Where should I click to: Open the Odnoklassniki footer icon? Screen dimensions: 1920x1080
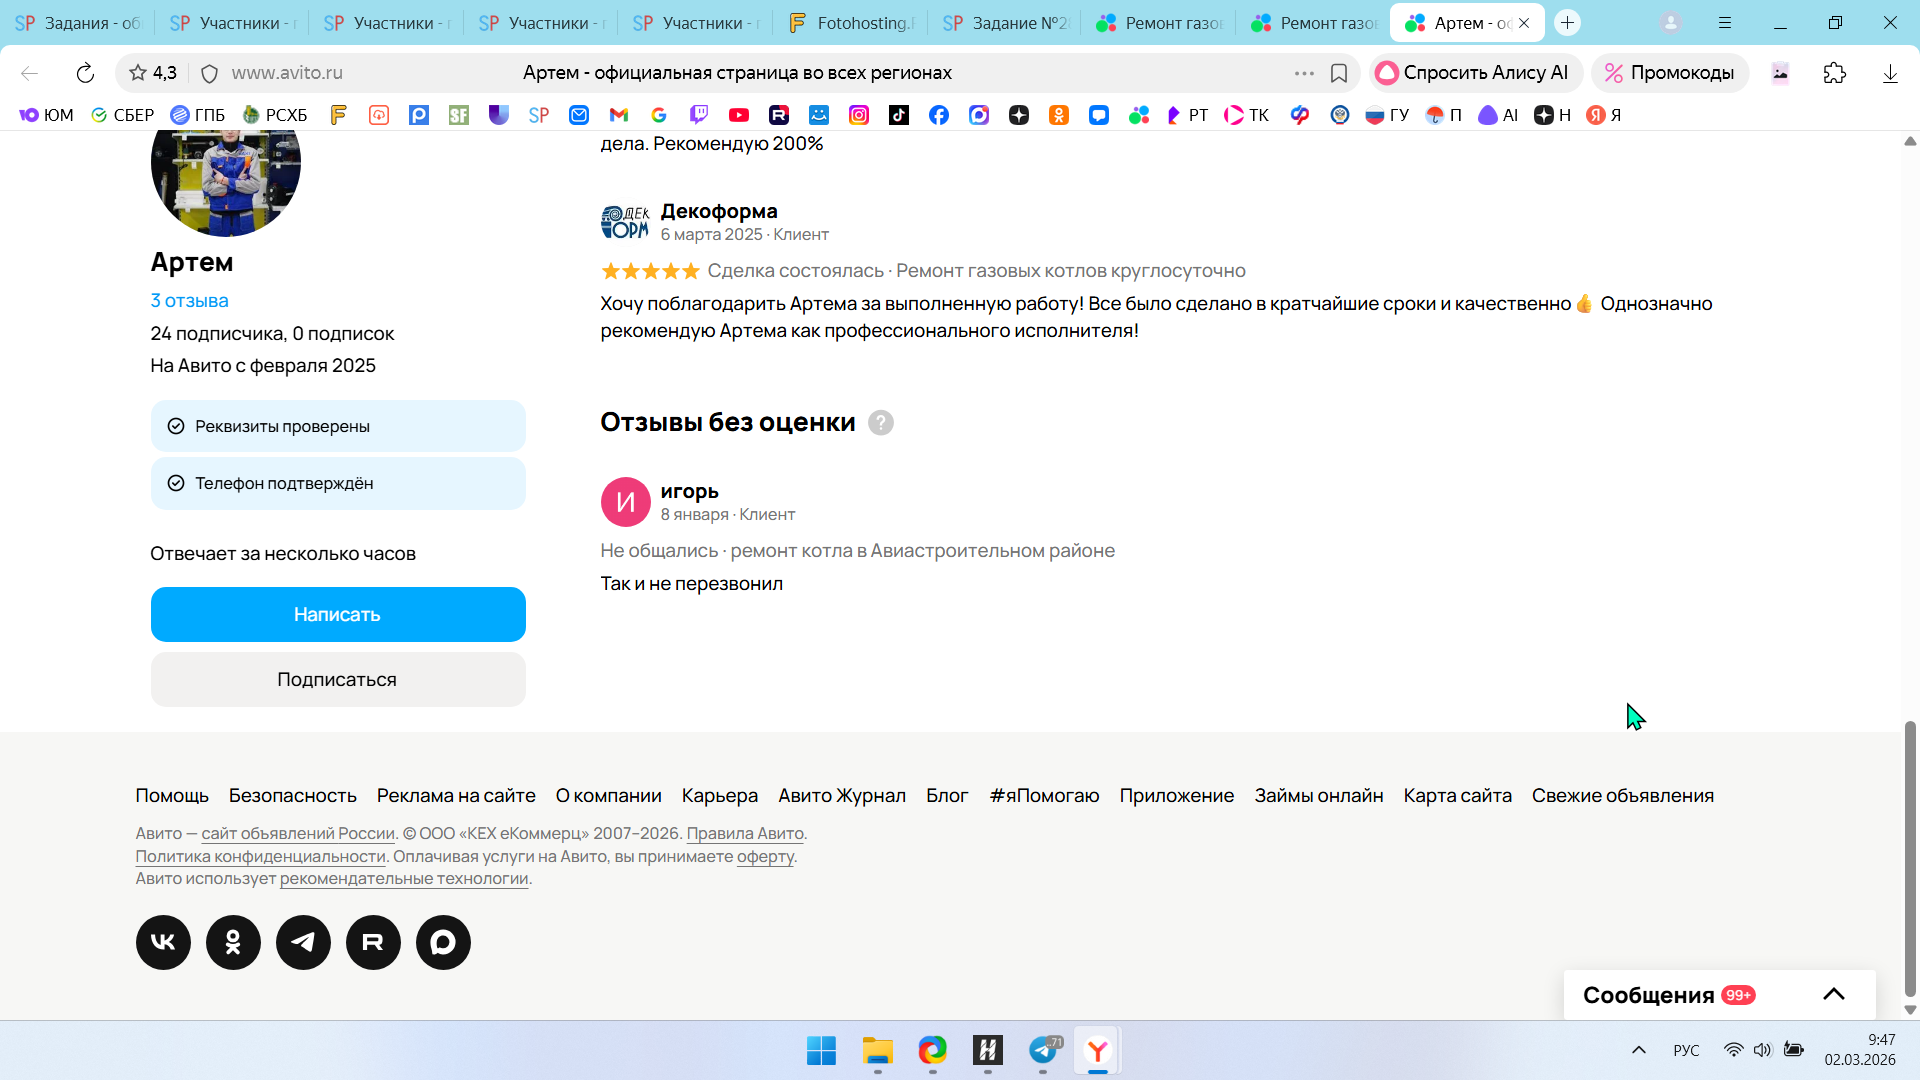coord(233,942)
